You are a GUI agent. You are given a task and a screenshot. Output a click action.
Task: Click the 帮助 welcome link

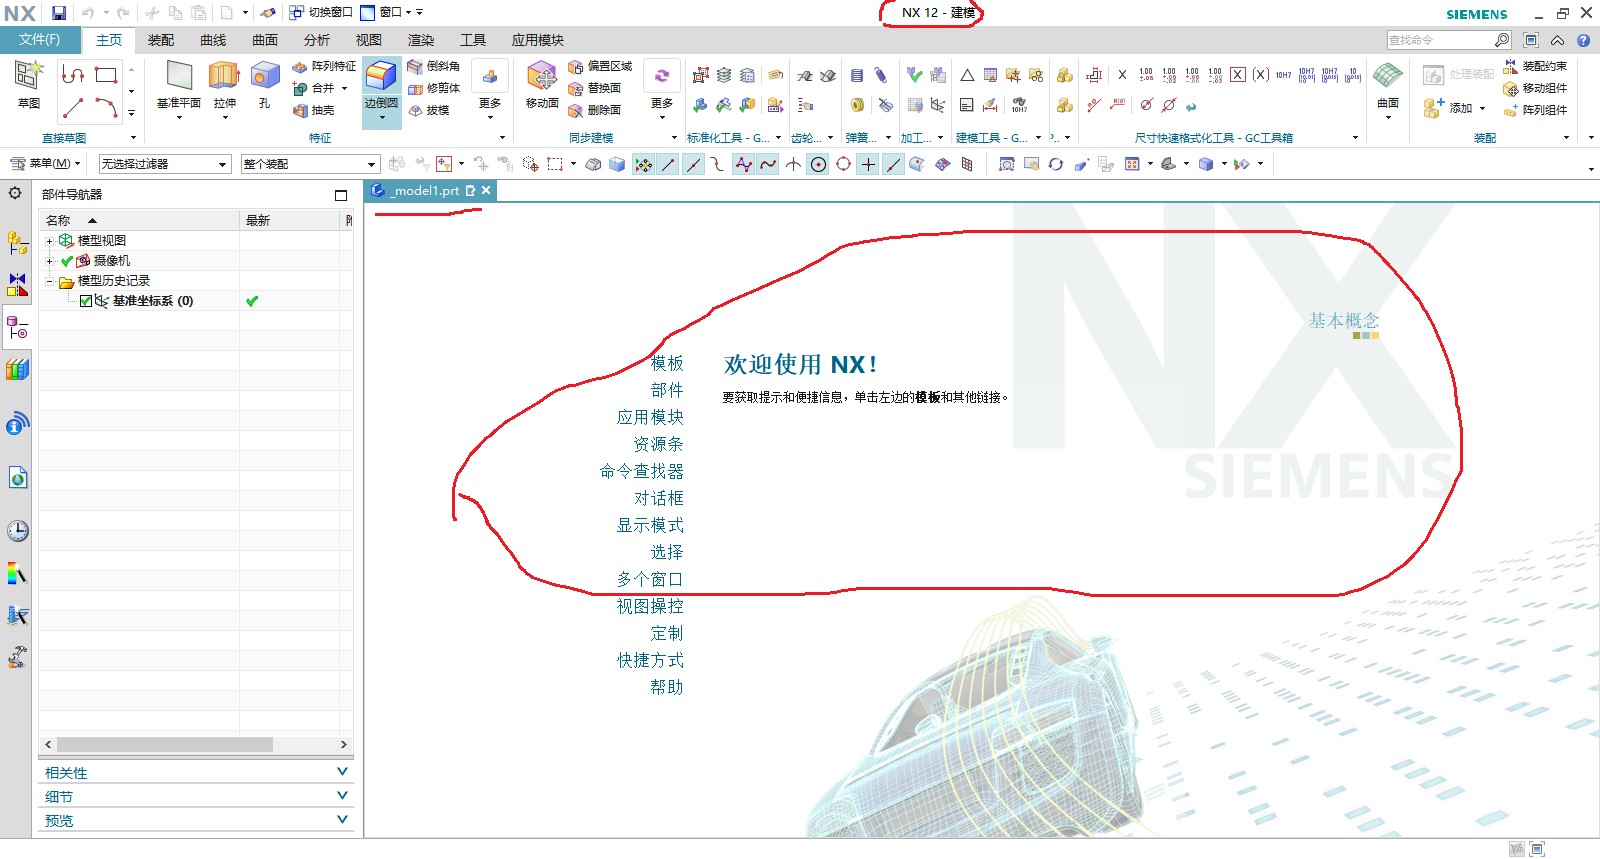(x=667, y=687)
